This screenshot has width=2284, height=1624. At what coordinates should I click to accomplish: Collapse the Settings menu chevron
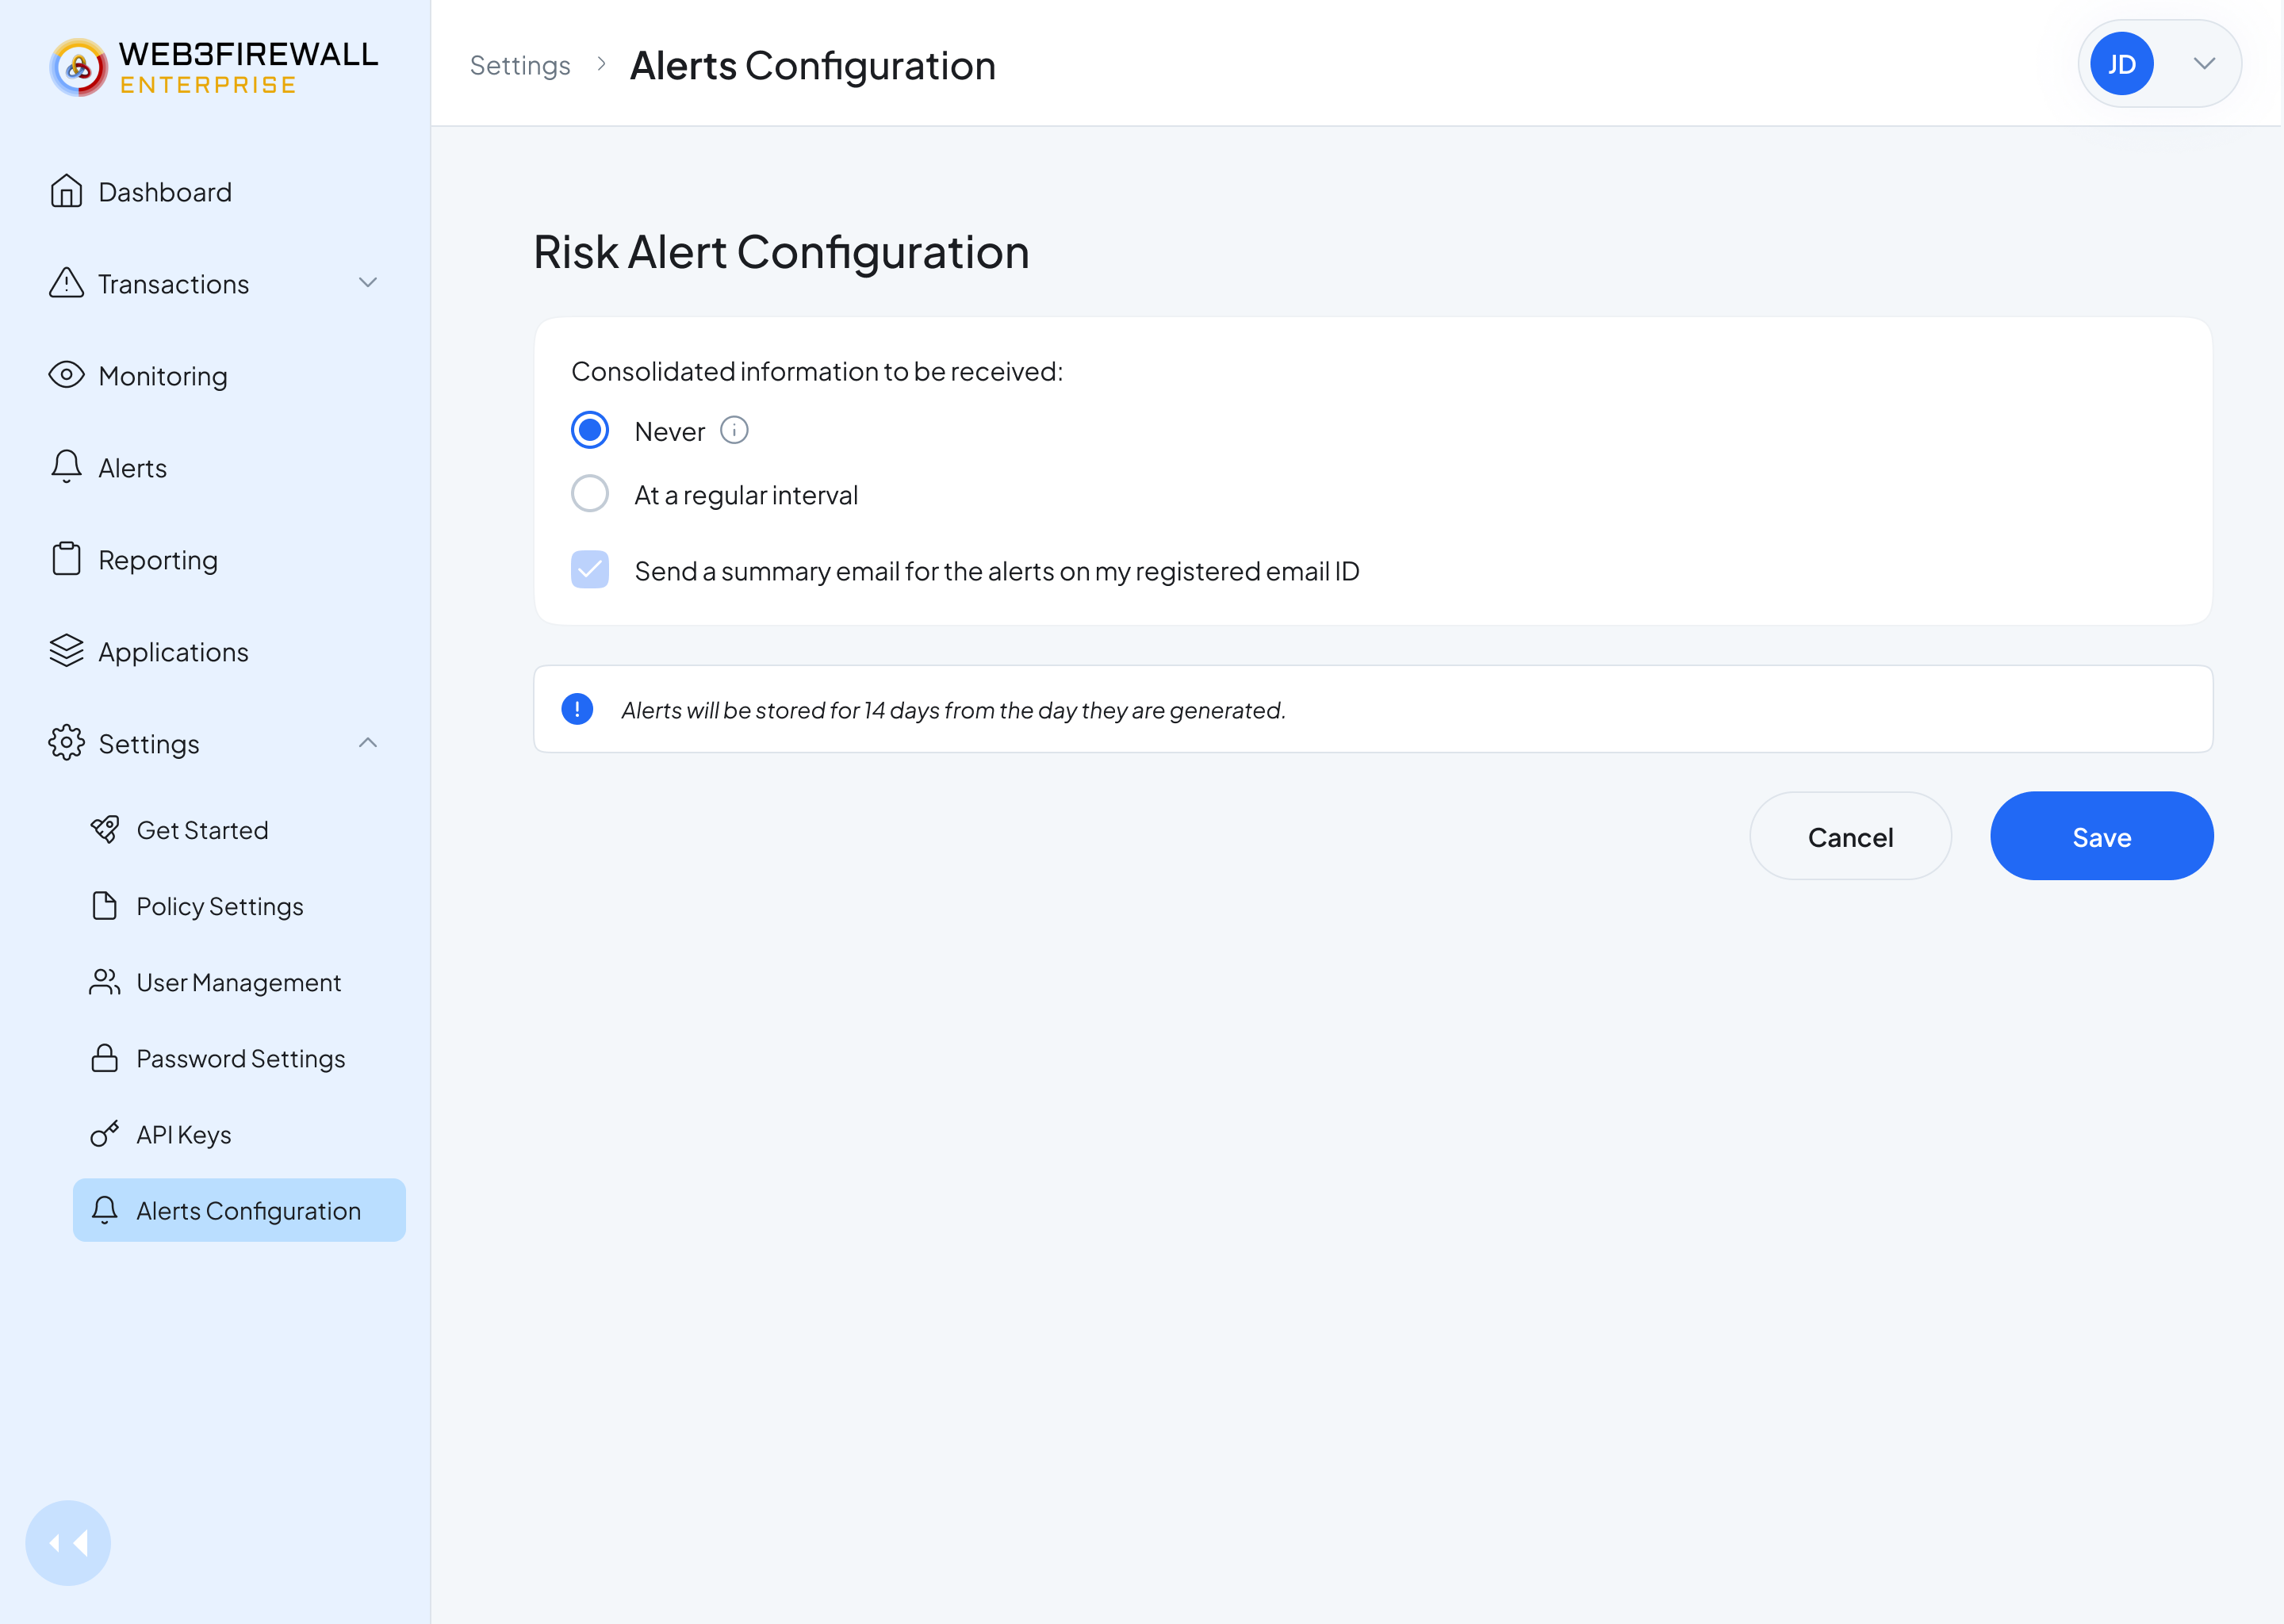tap(368, 743)
